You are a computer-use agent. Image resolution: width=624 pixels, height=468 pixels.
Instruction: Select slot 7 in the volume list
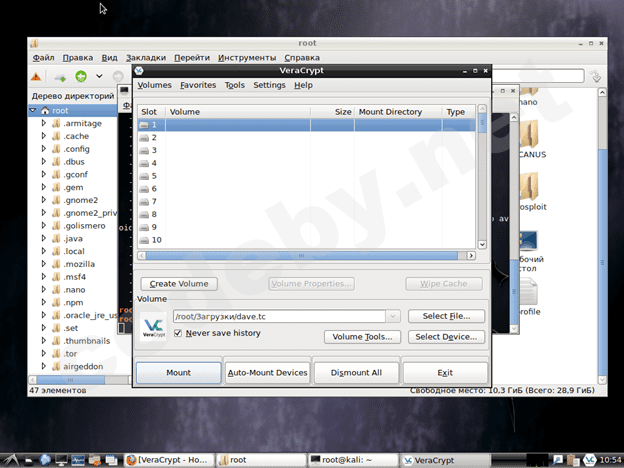(306, 201)
